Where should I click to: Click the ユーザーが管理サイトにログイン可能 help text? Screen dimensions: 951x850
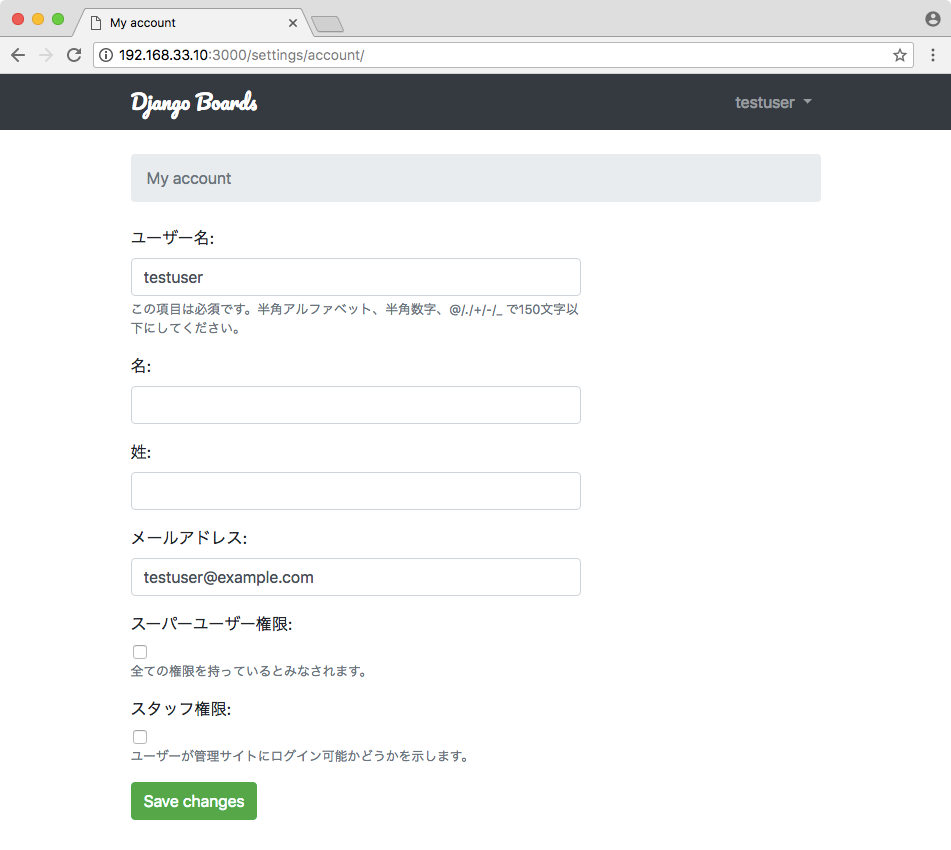pyautogui.click(x=300, y=756)
